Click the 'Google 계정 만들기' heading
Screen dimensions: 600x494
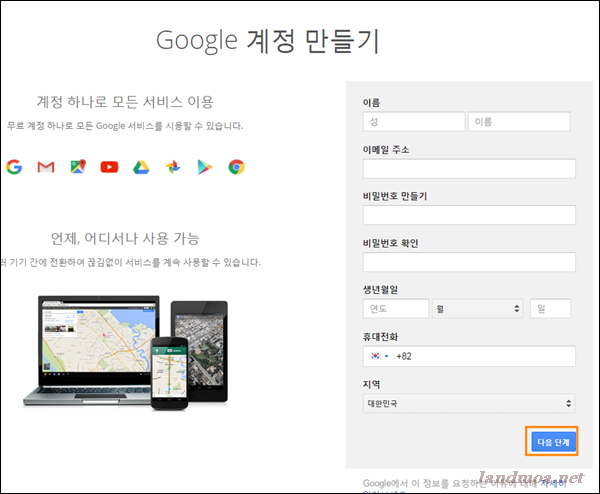(x=268, y=41)
